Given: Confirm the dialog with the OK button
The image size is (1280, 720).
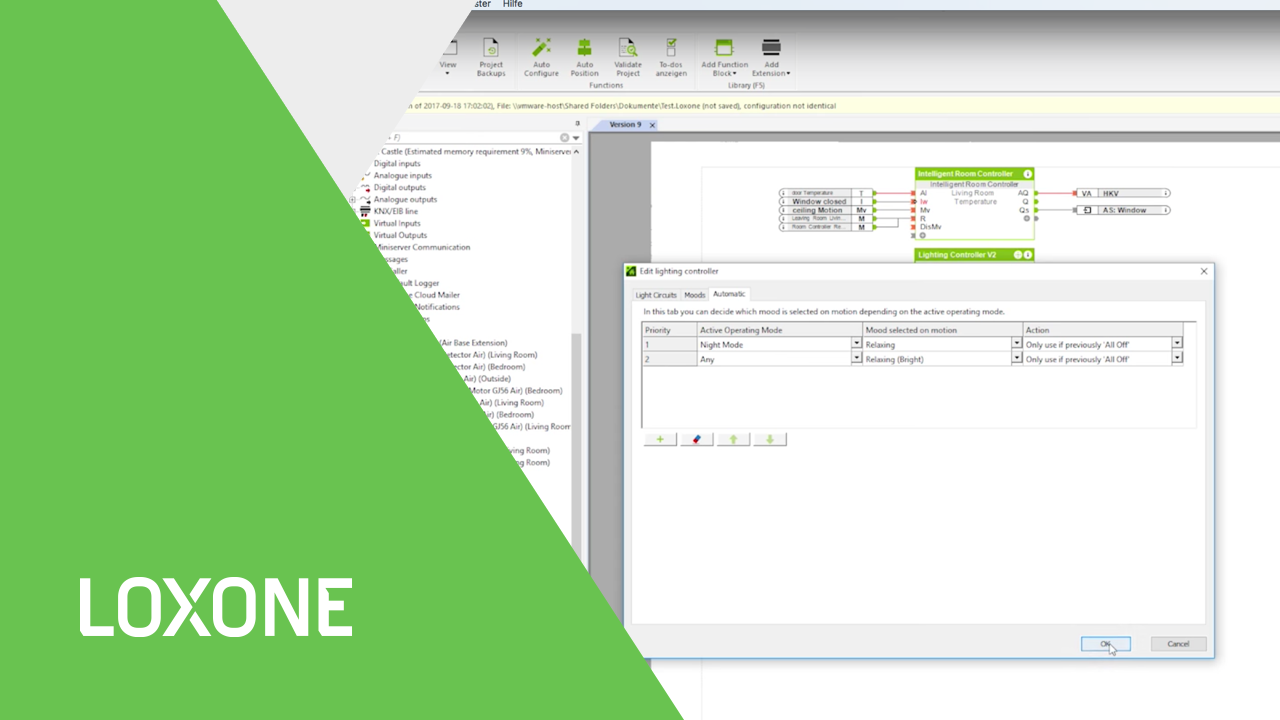Looking at the screenshot, I should pyautogui.click(x=1105, y=644).
